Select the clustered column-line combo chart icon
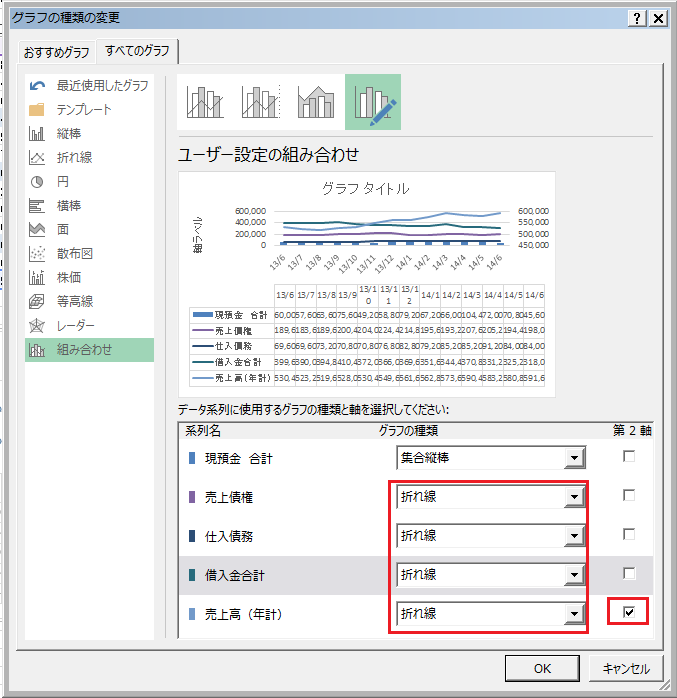Image resolution: width=677 pixels, height=698 pixels. click(204, 102)
